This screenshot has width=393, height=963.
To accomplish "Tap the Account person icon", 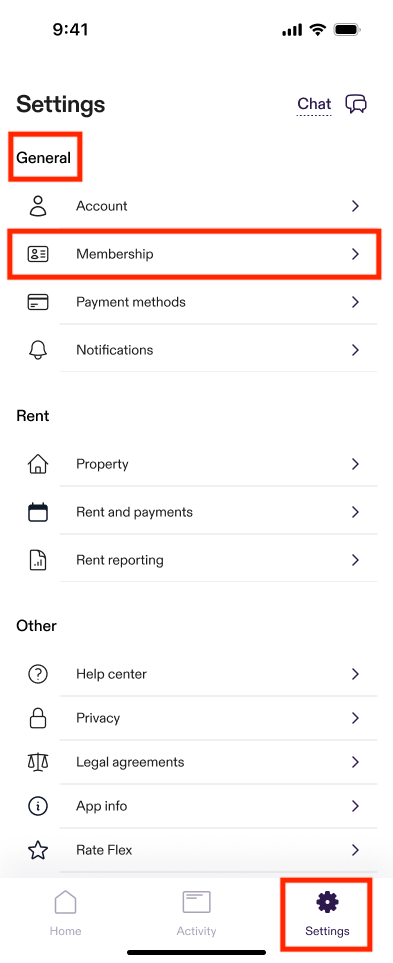I will pyautogui.click(x=38, y=206).
